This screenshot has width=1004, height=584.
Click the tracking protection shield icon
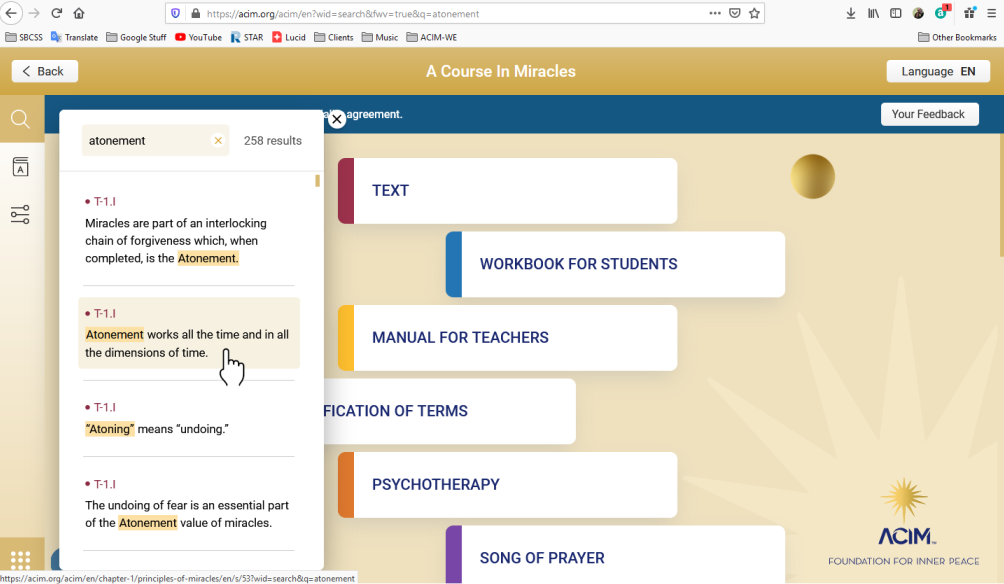point(175,13)
